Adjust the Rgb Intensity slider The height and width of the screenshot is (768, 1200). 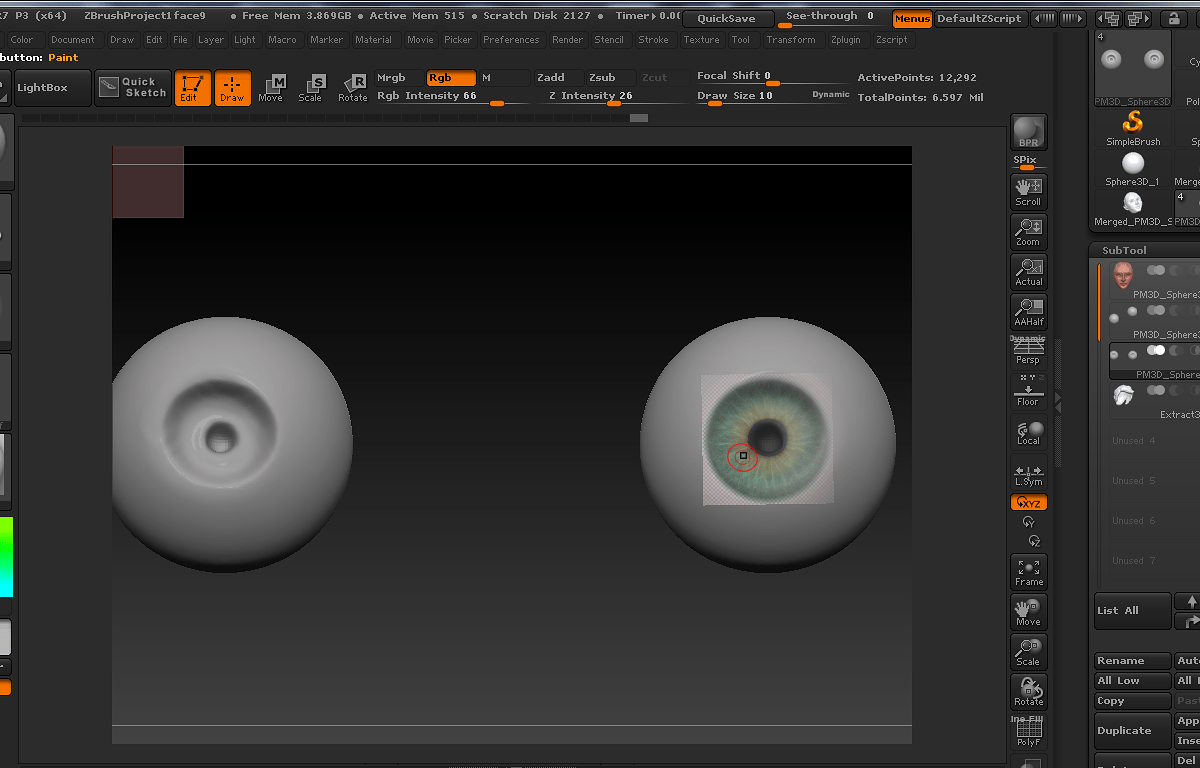[x=454, y=97]
